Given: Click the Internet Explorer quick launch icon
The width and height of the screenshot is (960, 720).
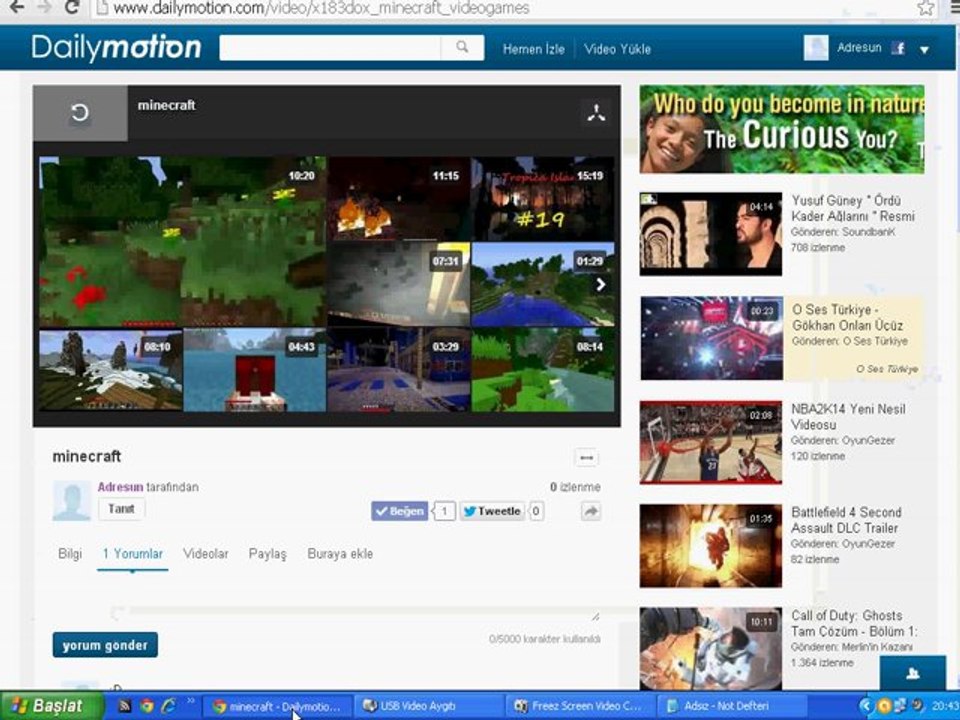Looking at the screenshot, I should tap(168, 706).
